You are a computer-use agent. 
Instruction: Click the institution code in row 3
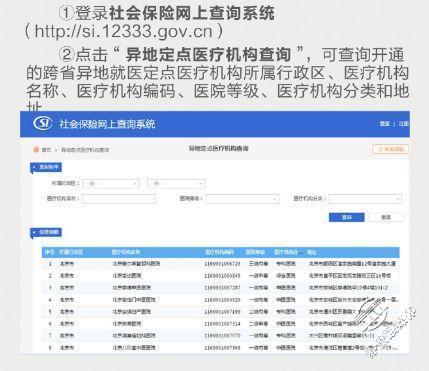pos(222,288)
